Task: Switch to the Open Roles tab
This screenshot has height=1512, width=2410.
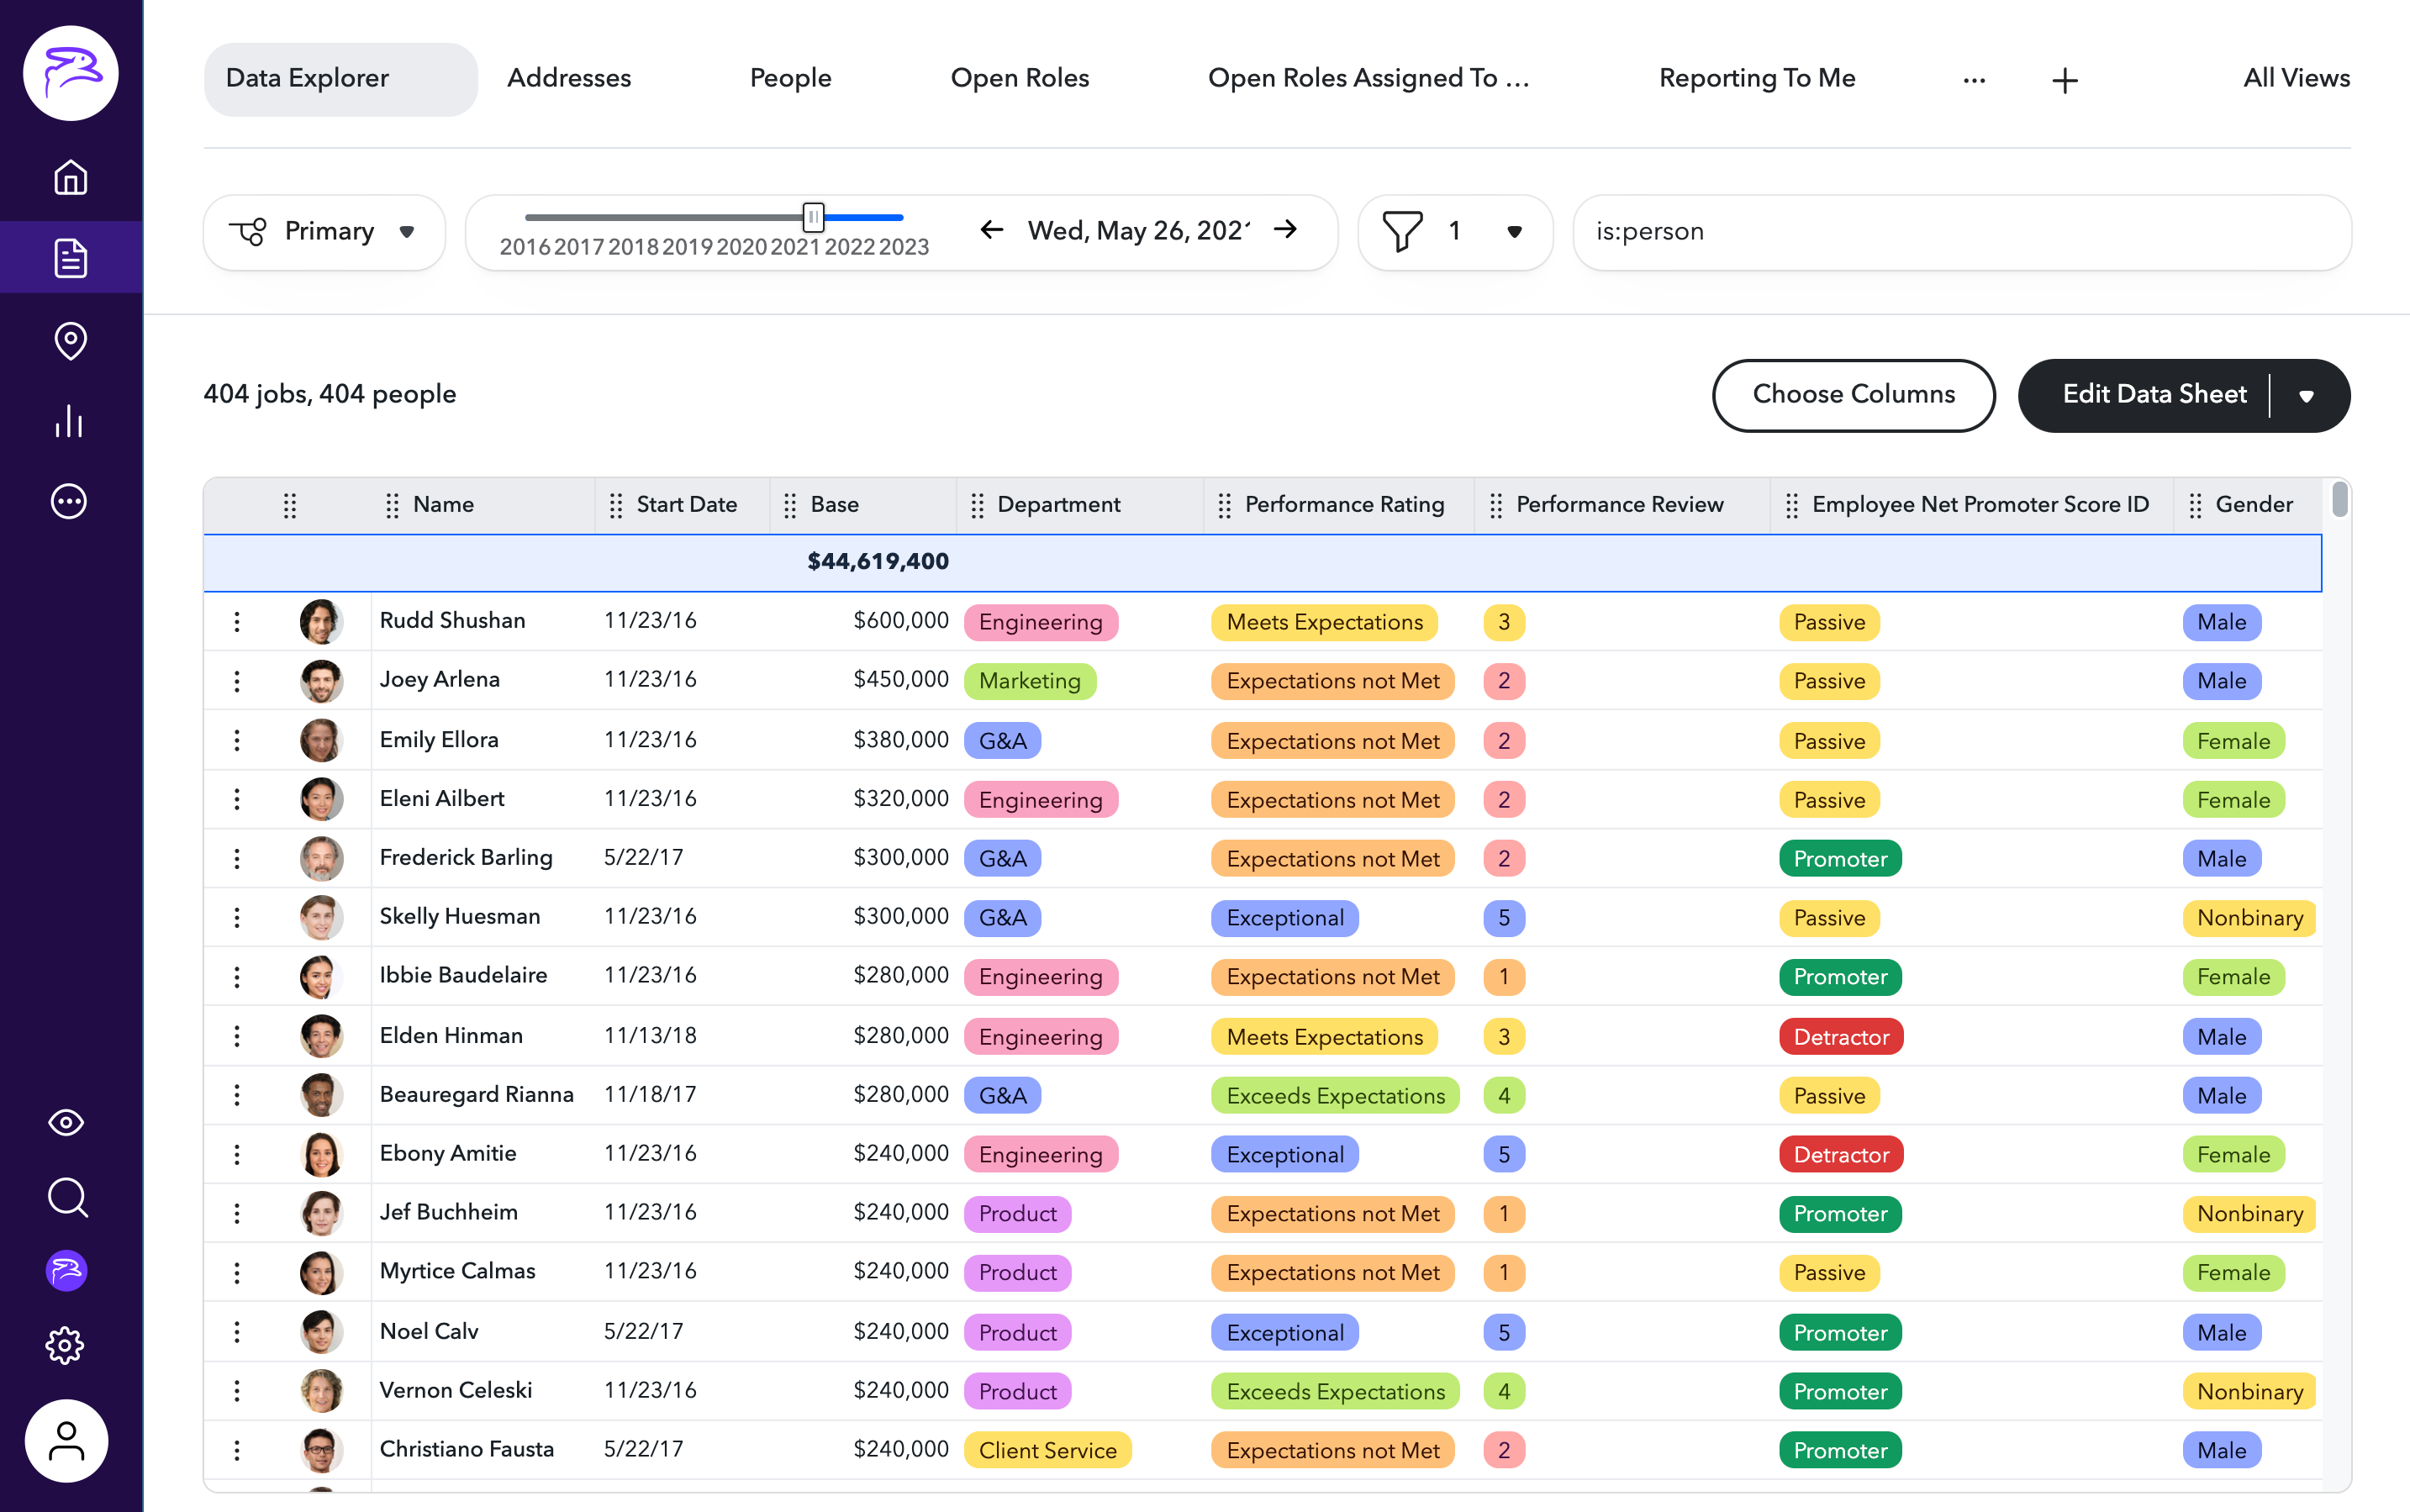Action: (1019, 78)
